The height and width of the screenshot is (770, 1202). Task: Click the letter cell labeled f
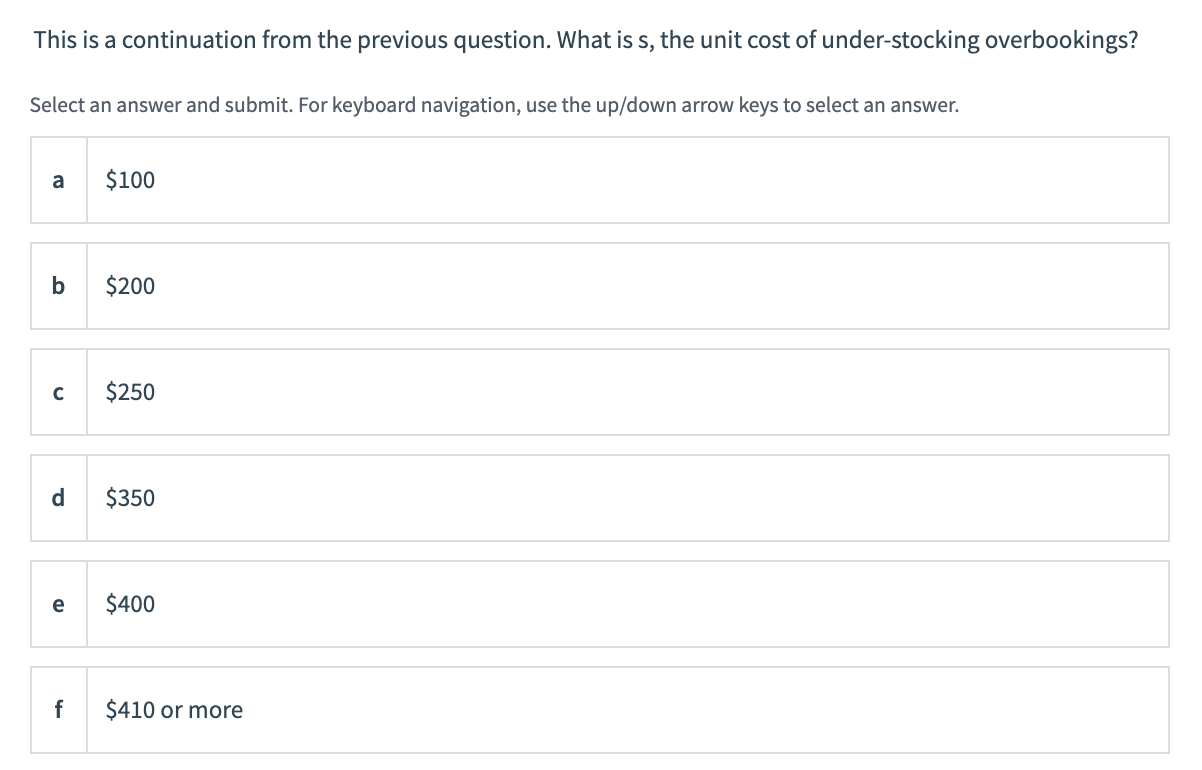tap(58, 710)
